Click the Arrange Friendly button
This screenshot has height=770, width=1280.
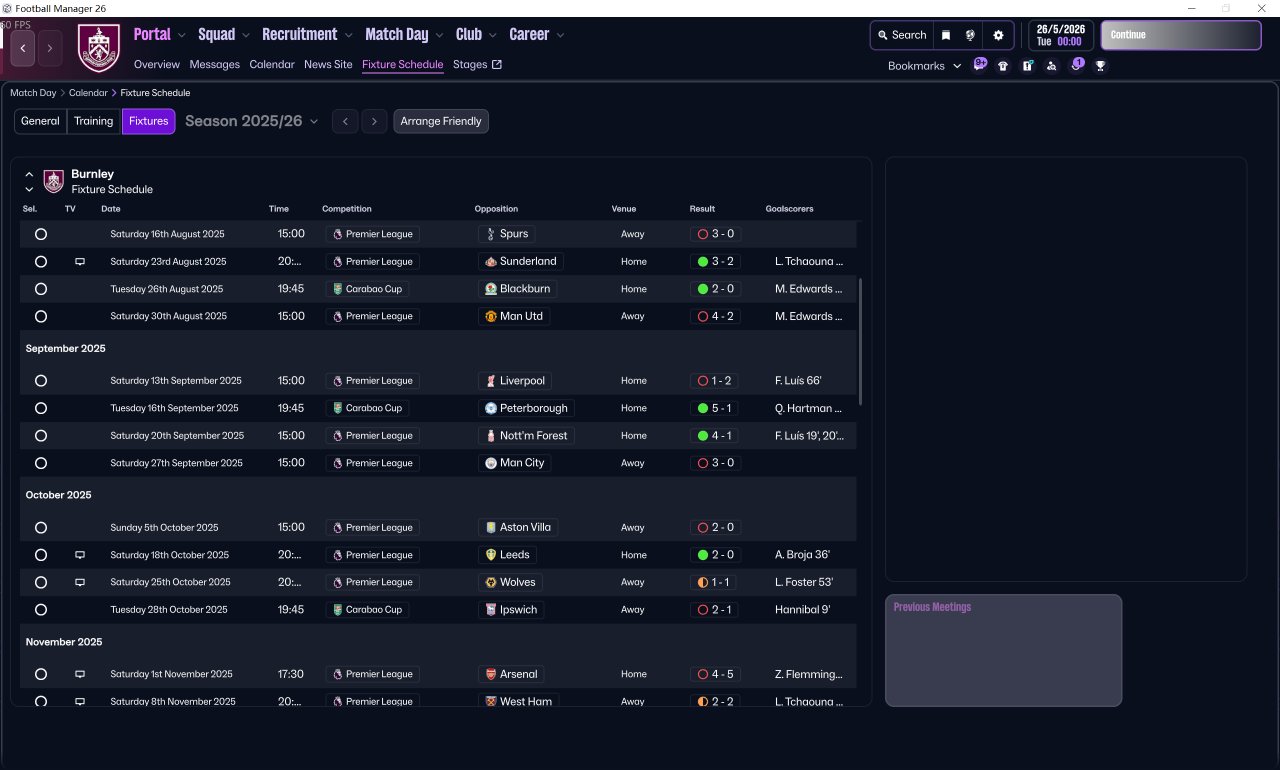441,121
